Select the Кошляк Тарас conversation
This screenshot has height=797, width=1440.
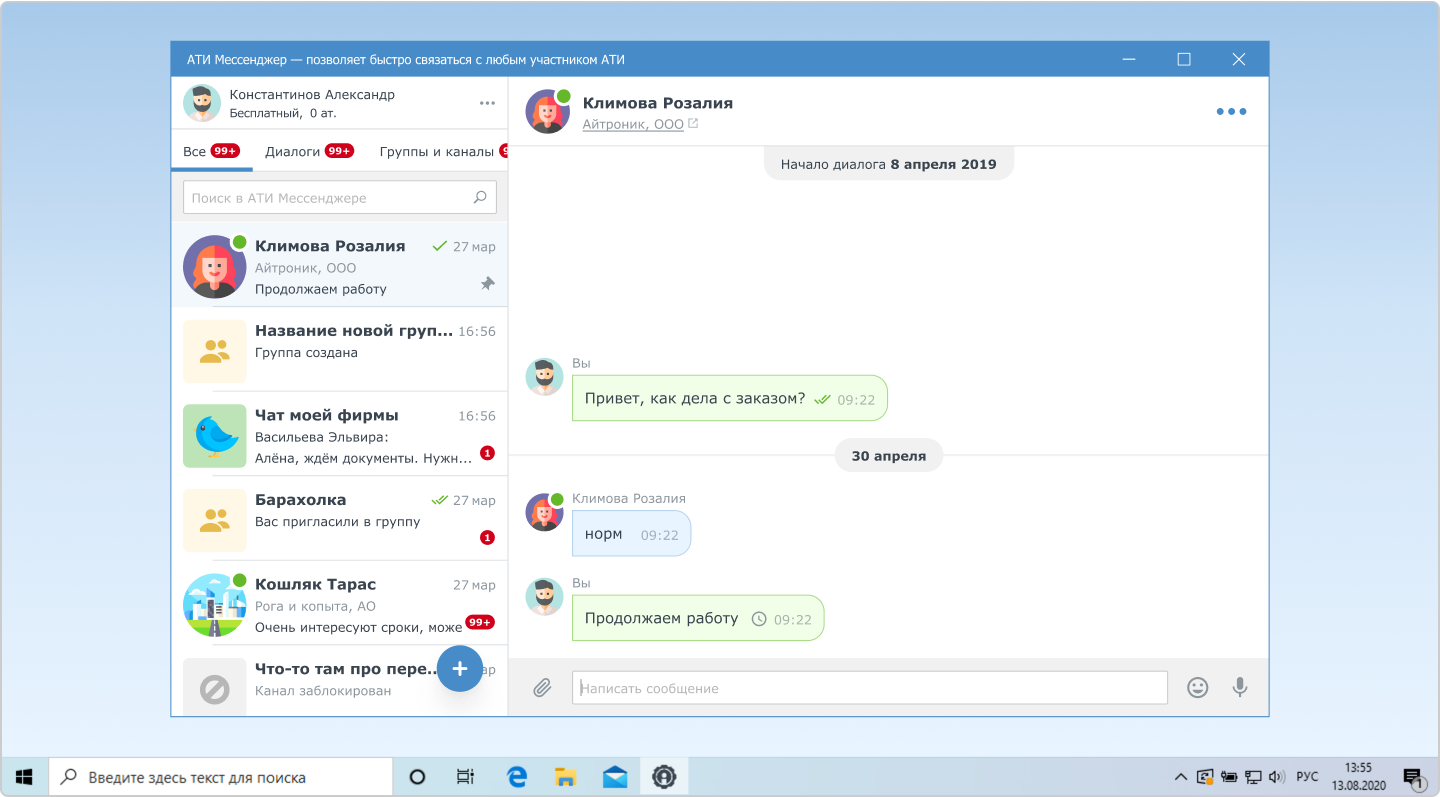point(340,605)
